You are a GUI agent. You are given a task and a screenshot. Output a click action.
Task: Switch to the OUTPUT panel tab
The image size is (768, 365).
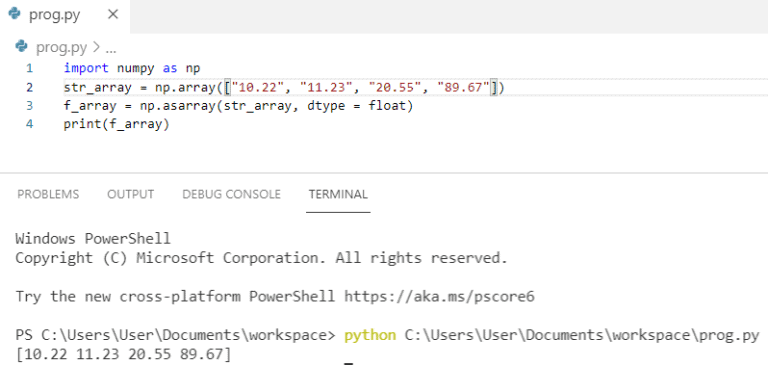coord(130,194)
